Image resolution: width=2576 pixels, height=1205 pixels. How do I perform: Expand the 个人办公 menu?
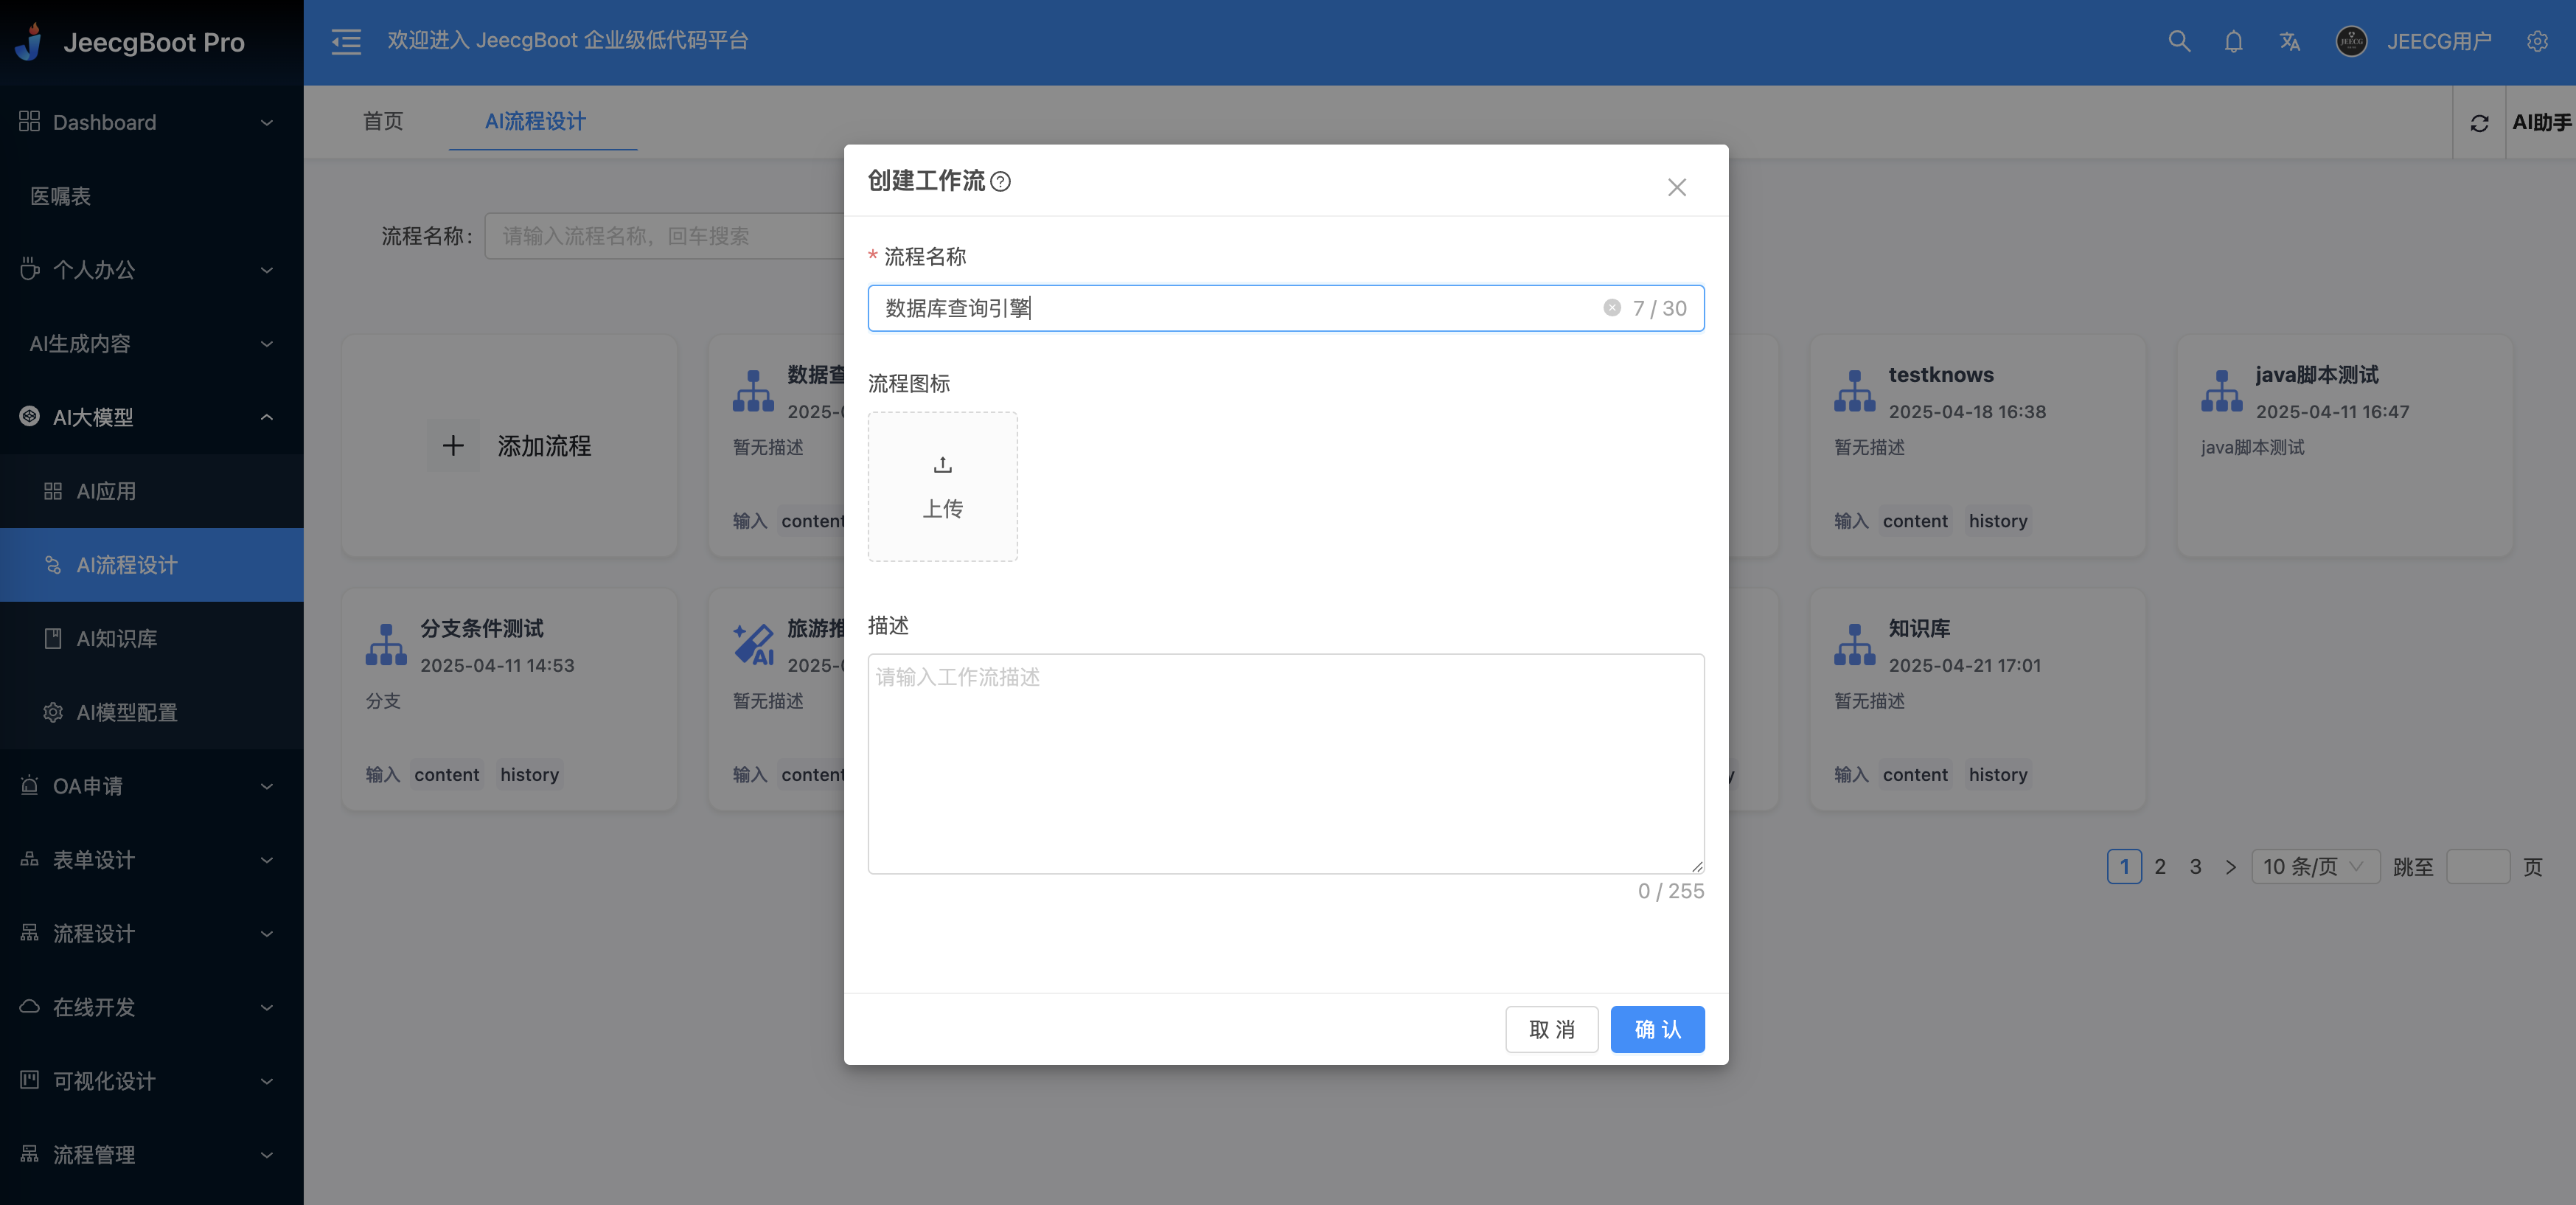click(x=152, y=269)
